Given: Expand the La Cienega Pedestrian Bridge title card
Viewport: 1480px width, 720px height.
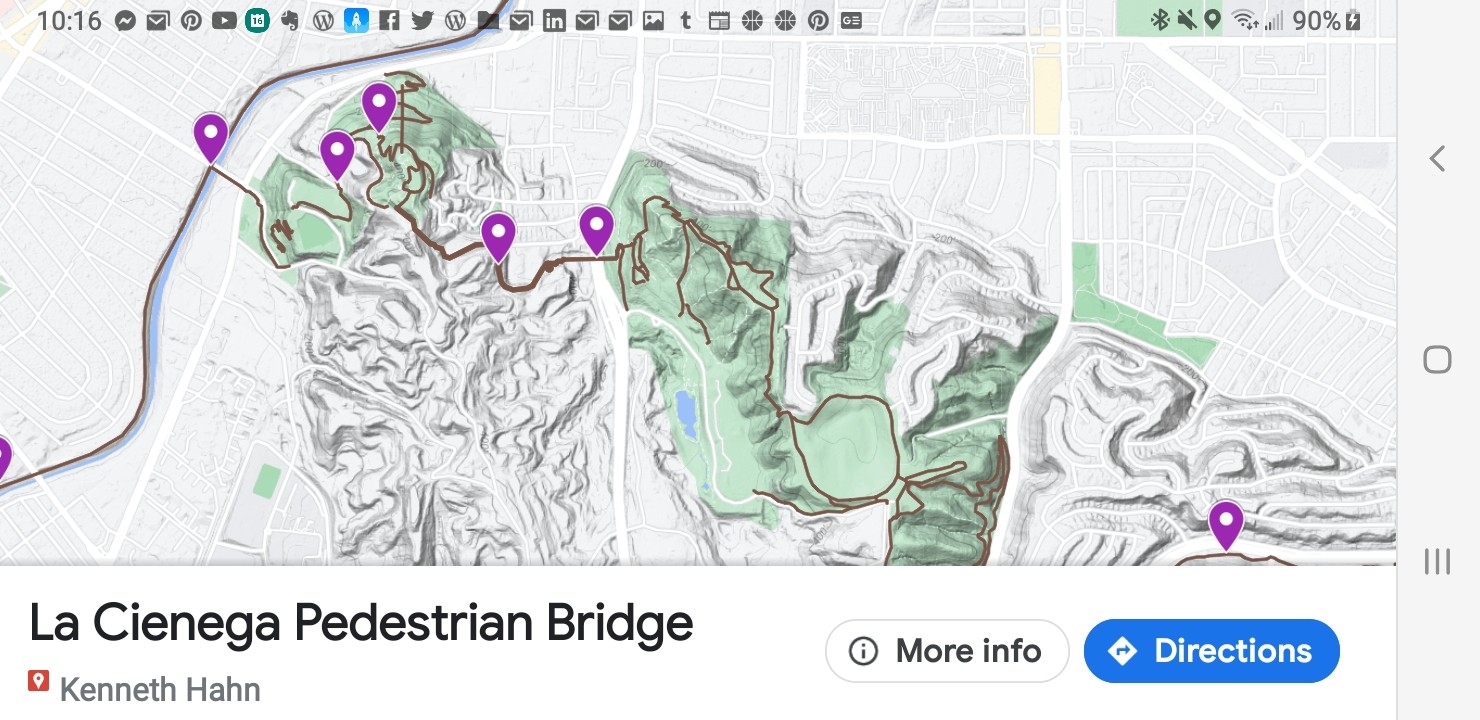Looking at the screenshot, I should [x=361, y=623].
